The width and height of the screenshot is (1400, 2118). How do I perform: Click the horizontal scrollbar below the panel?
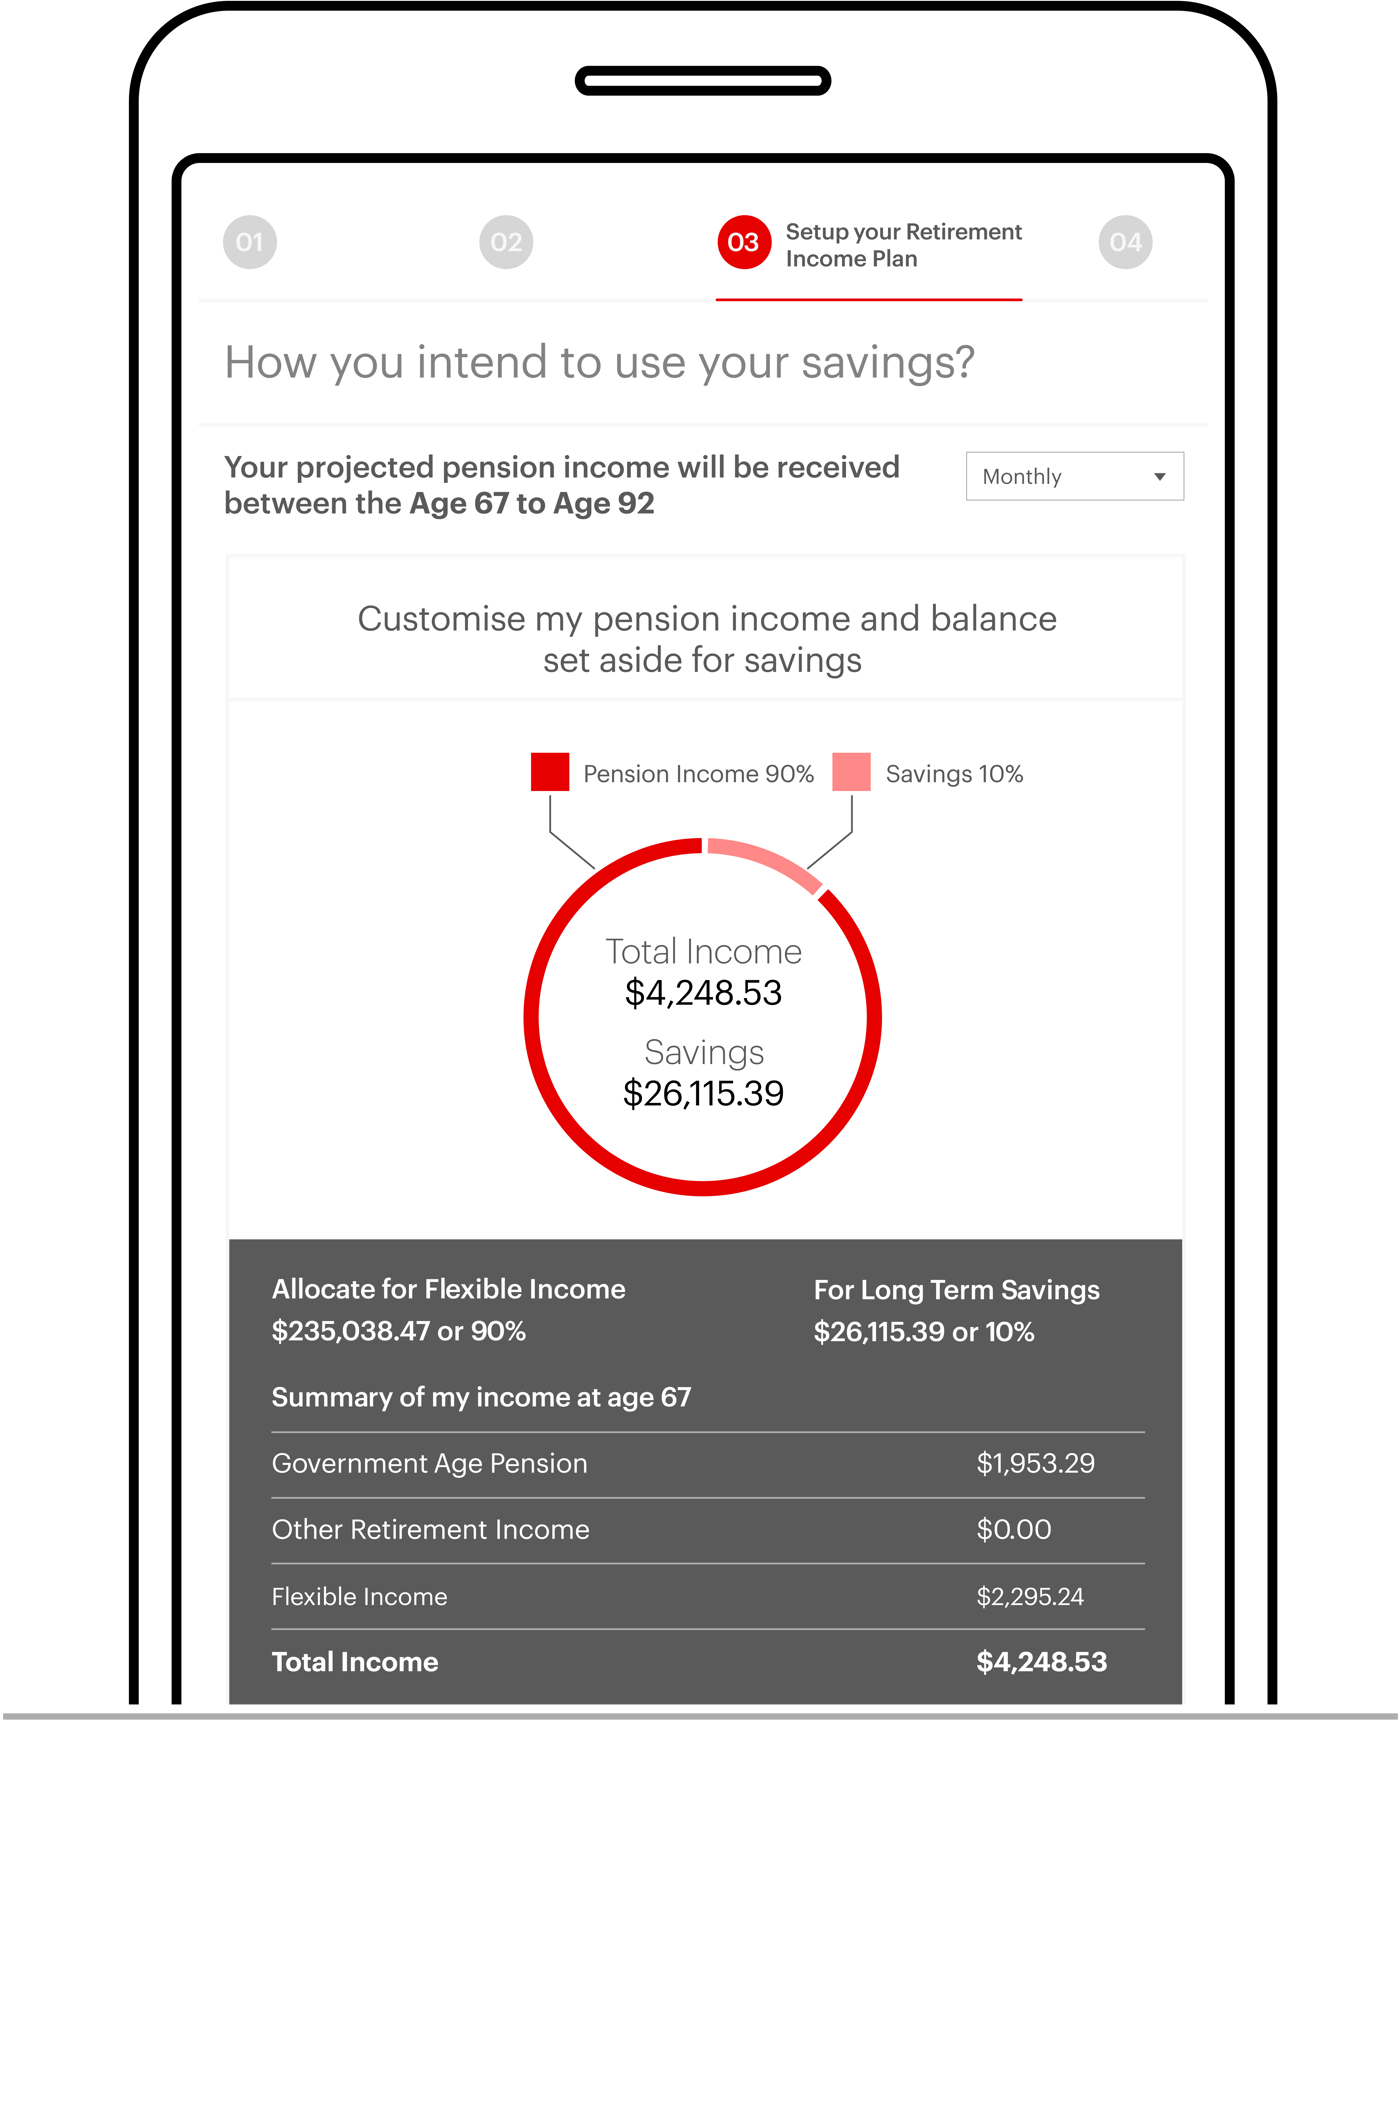700,1716
